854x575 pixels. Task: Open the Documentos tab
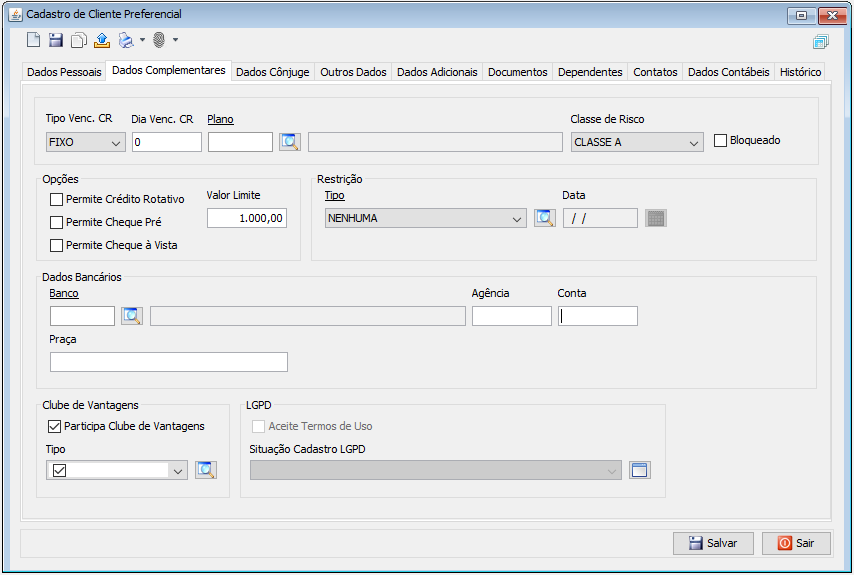pos(517,72)
